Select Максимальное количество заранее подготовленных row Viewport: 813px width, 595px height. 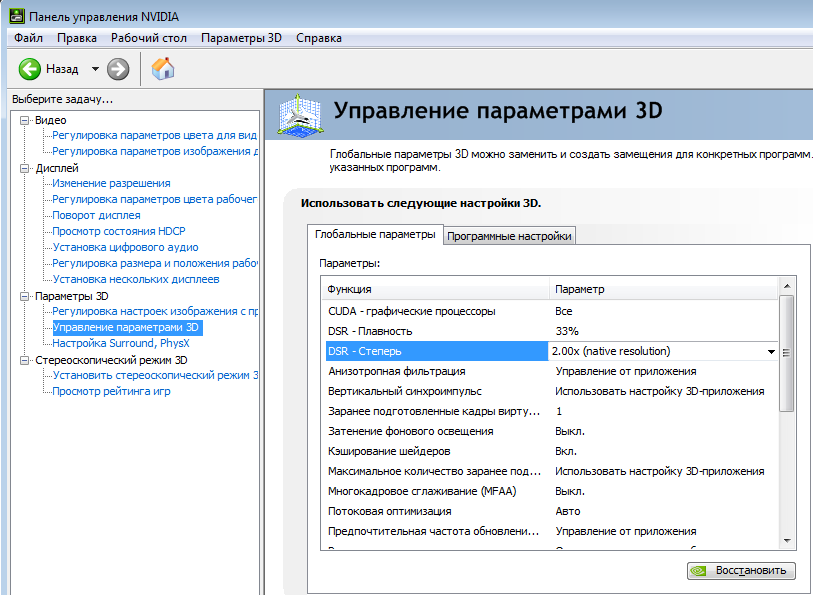[551, 472]
